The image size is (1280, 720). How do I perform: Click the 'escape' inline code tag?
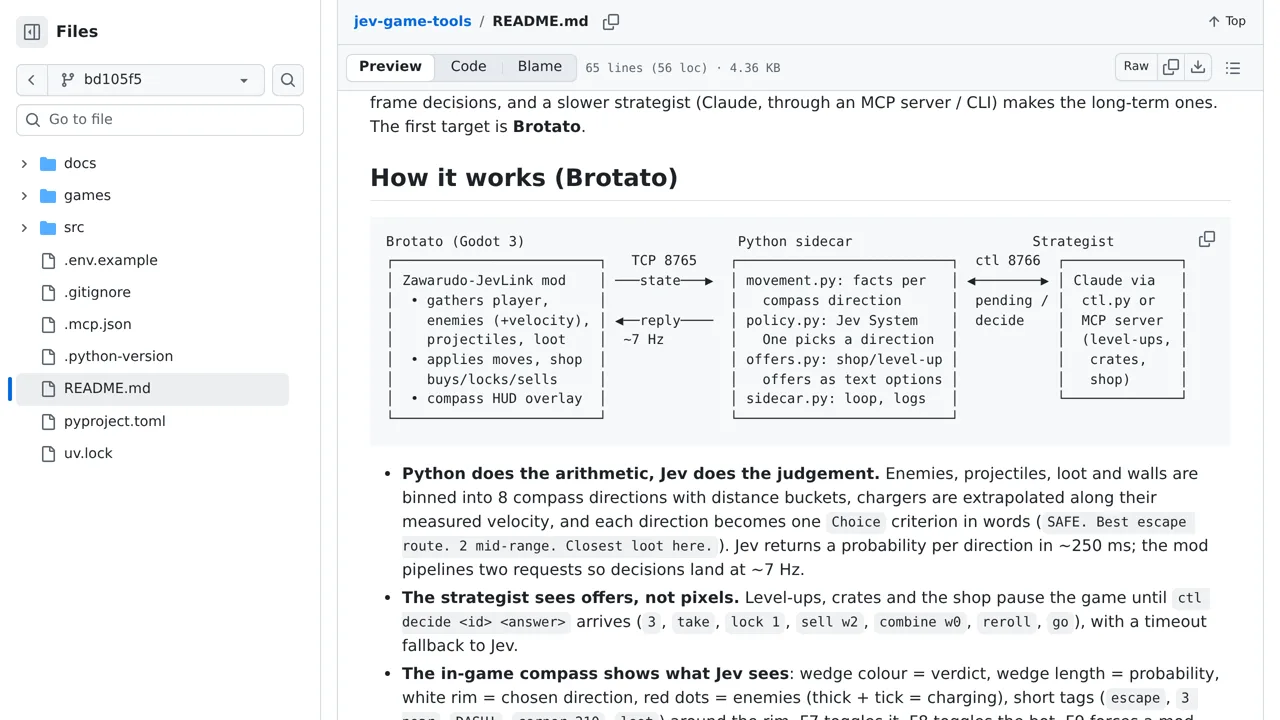pyautogui.click(x=1135, y=698)
